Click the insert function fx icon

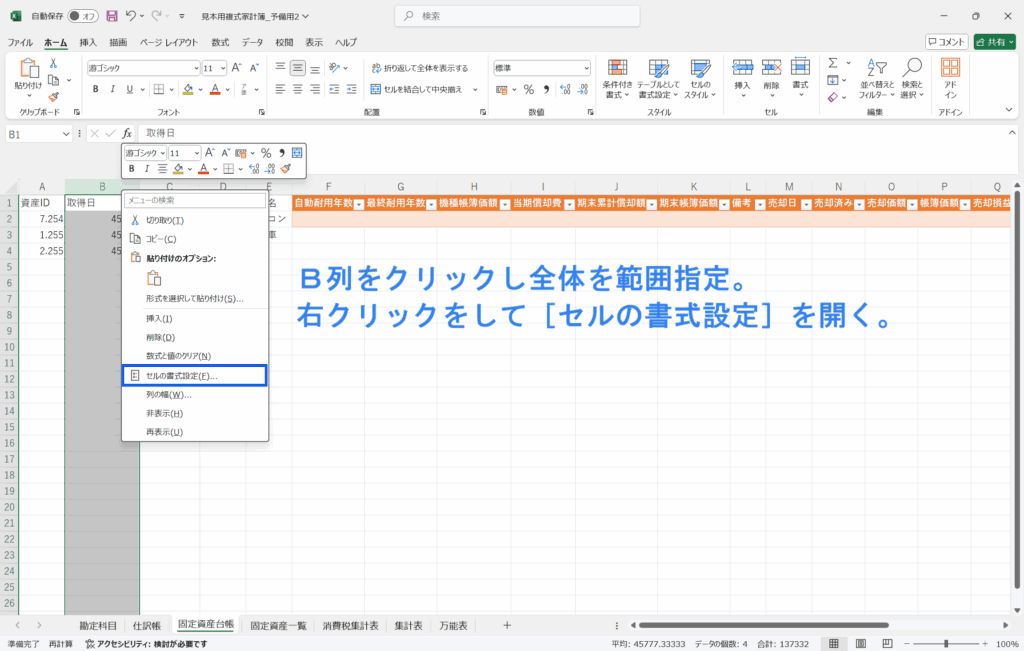pyautogui.click(x=127, y=133)
